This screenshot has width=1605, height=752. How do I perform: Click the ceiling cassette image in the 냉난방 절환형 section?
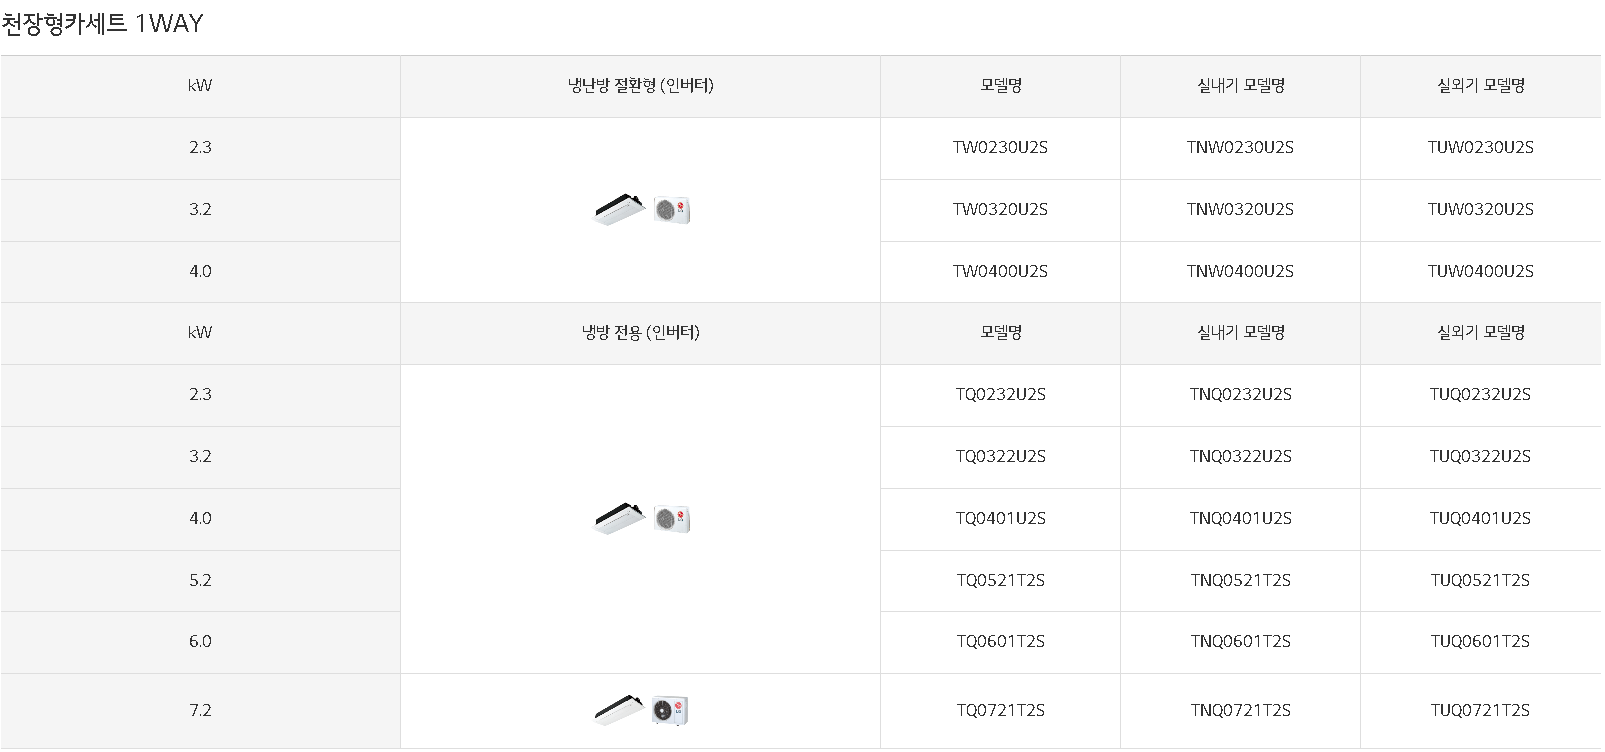click(x=620, y=209)
